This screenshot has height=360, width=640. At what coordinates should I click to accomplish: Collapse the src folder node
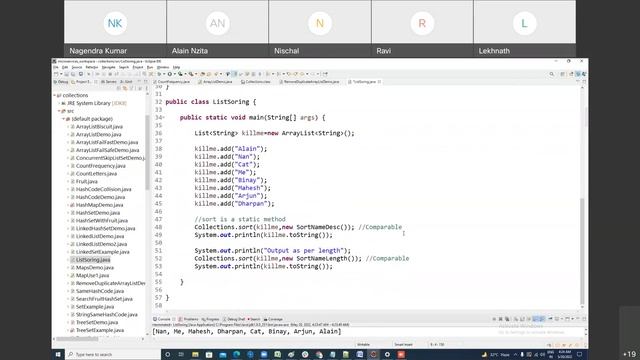(x=59, y=111)
